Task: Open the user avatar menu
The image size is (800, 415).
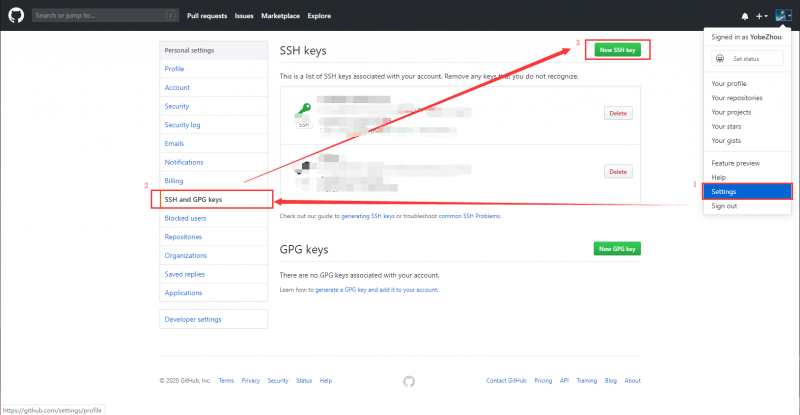Action: pyautogui.click(x=783, y=16)
